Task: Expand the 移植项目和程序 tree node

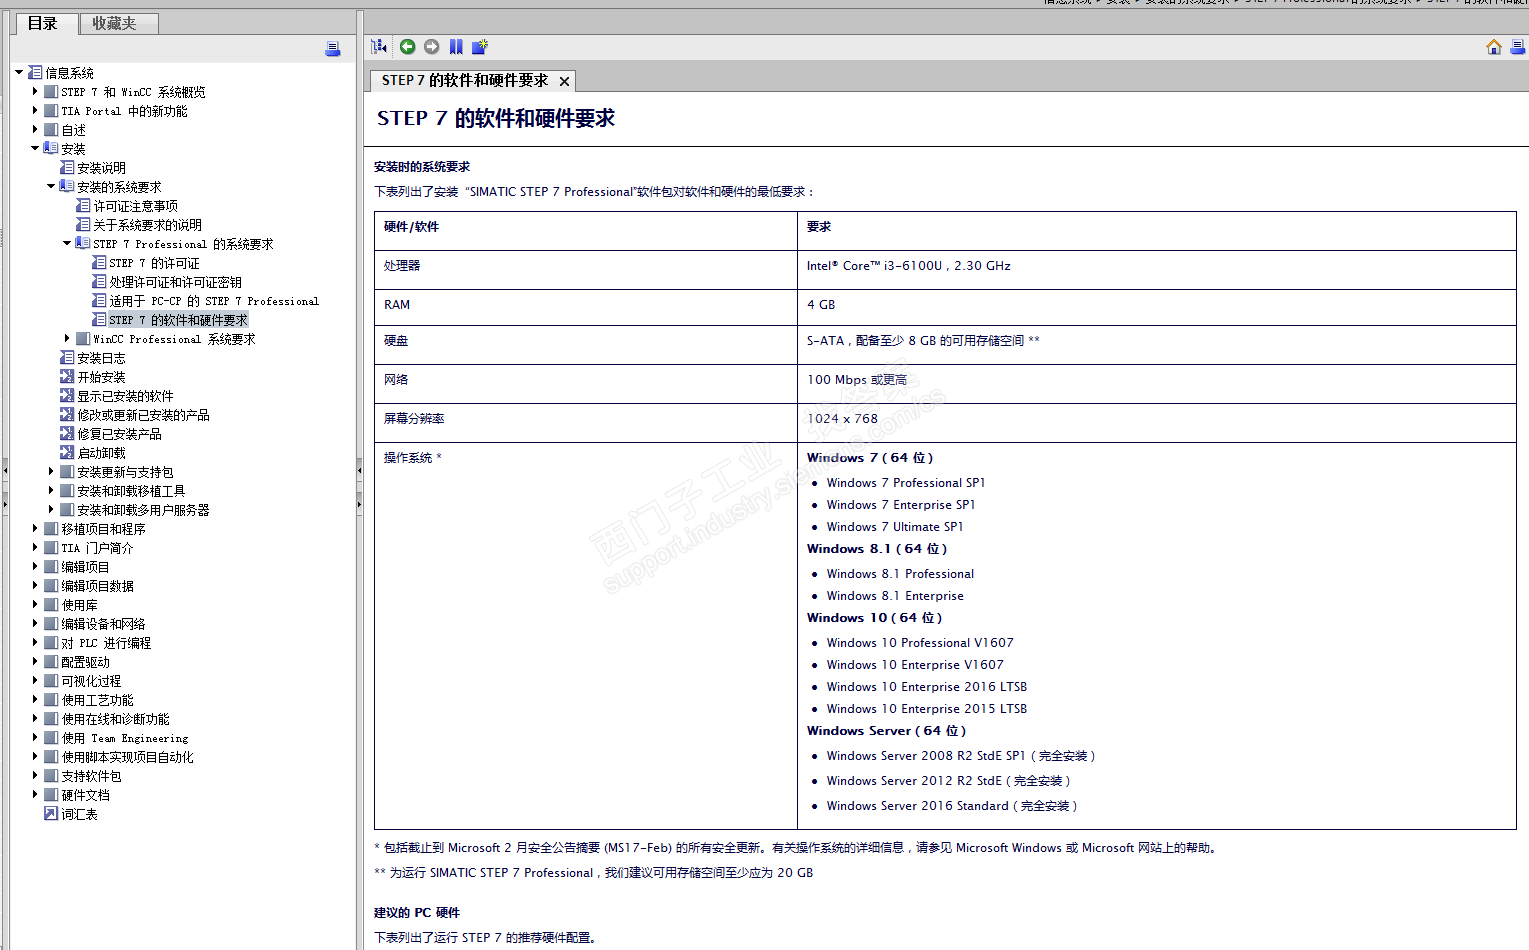Action: pos(34,528)
